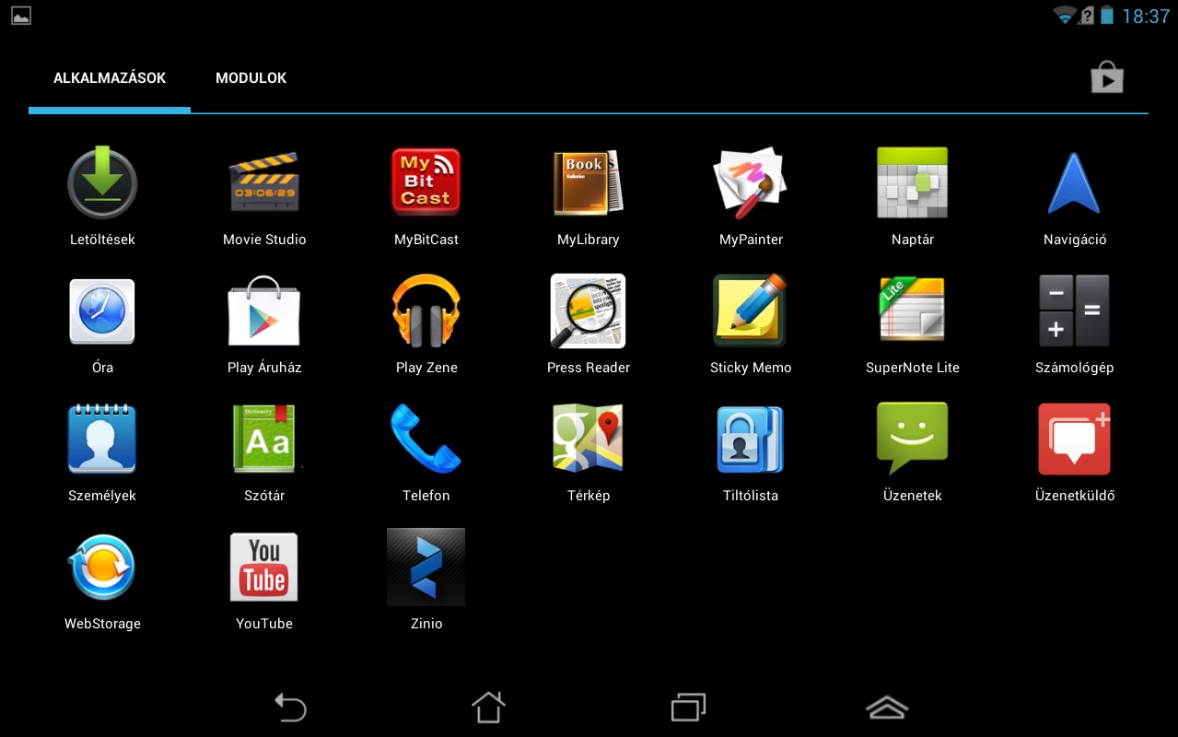
Task: Launch Movie Studio
Action: (264, 183)
